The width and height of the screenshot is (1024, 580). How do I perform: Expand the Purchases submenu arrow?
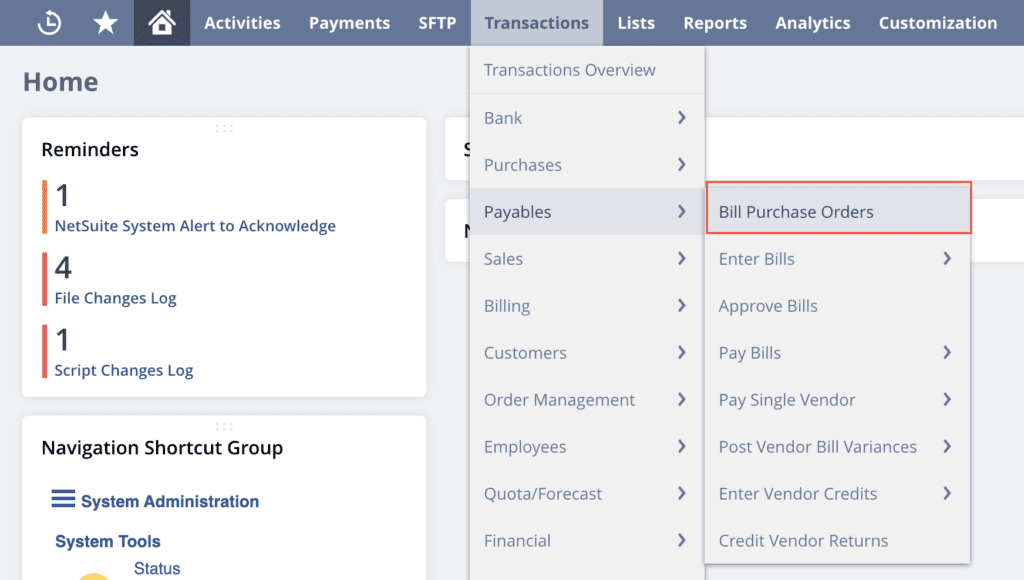681,165
